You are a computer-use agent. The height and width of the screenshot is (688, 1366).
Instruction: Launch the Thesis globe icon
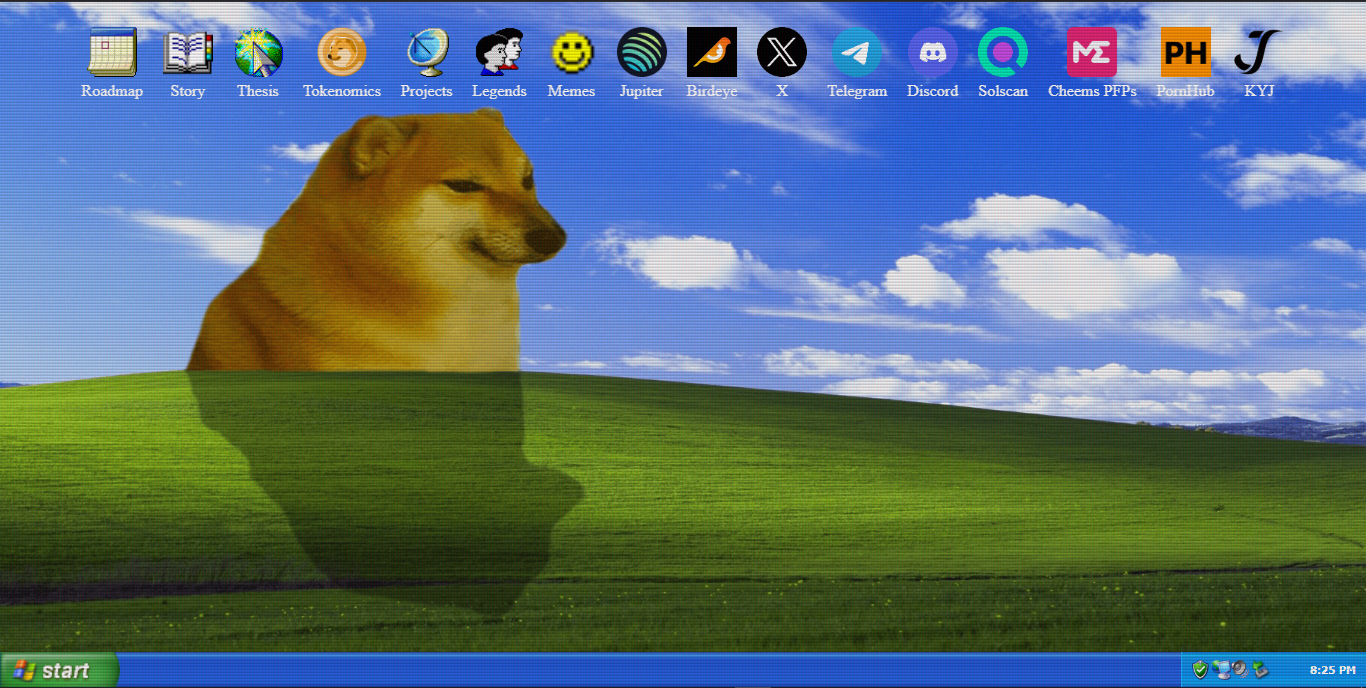pos(258,53)
